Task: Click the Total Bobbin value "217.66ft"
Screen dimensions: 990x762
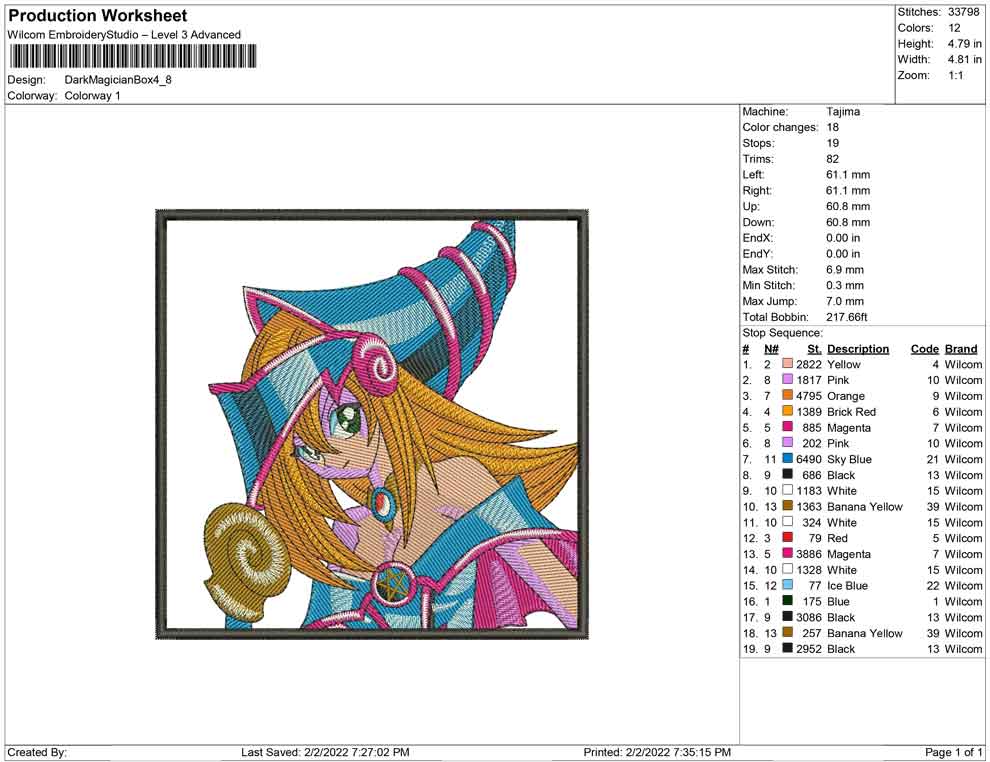Action: [x=847, y=316]
